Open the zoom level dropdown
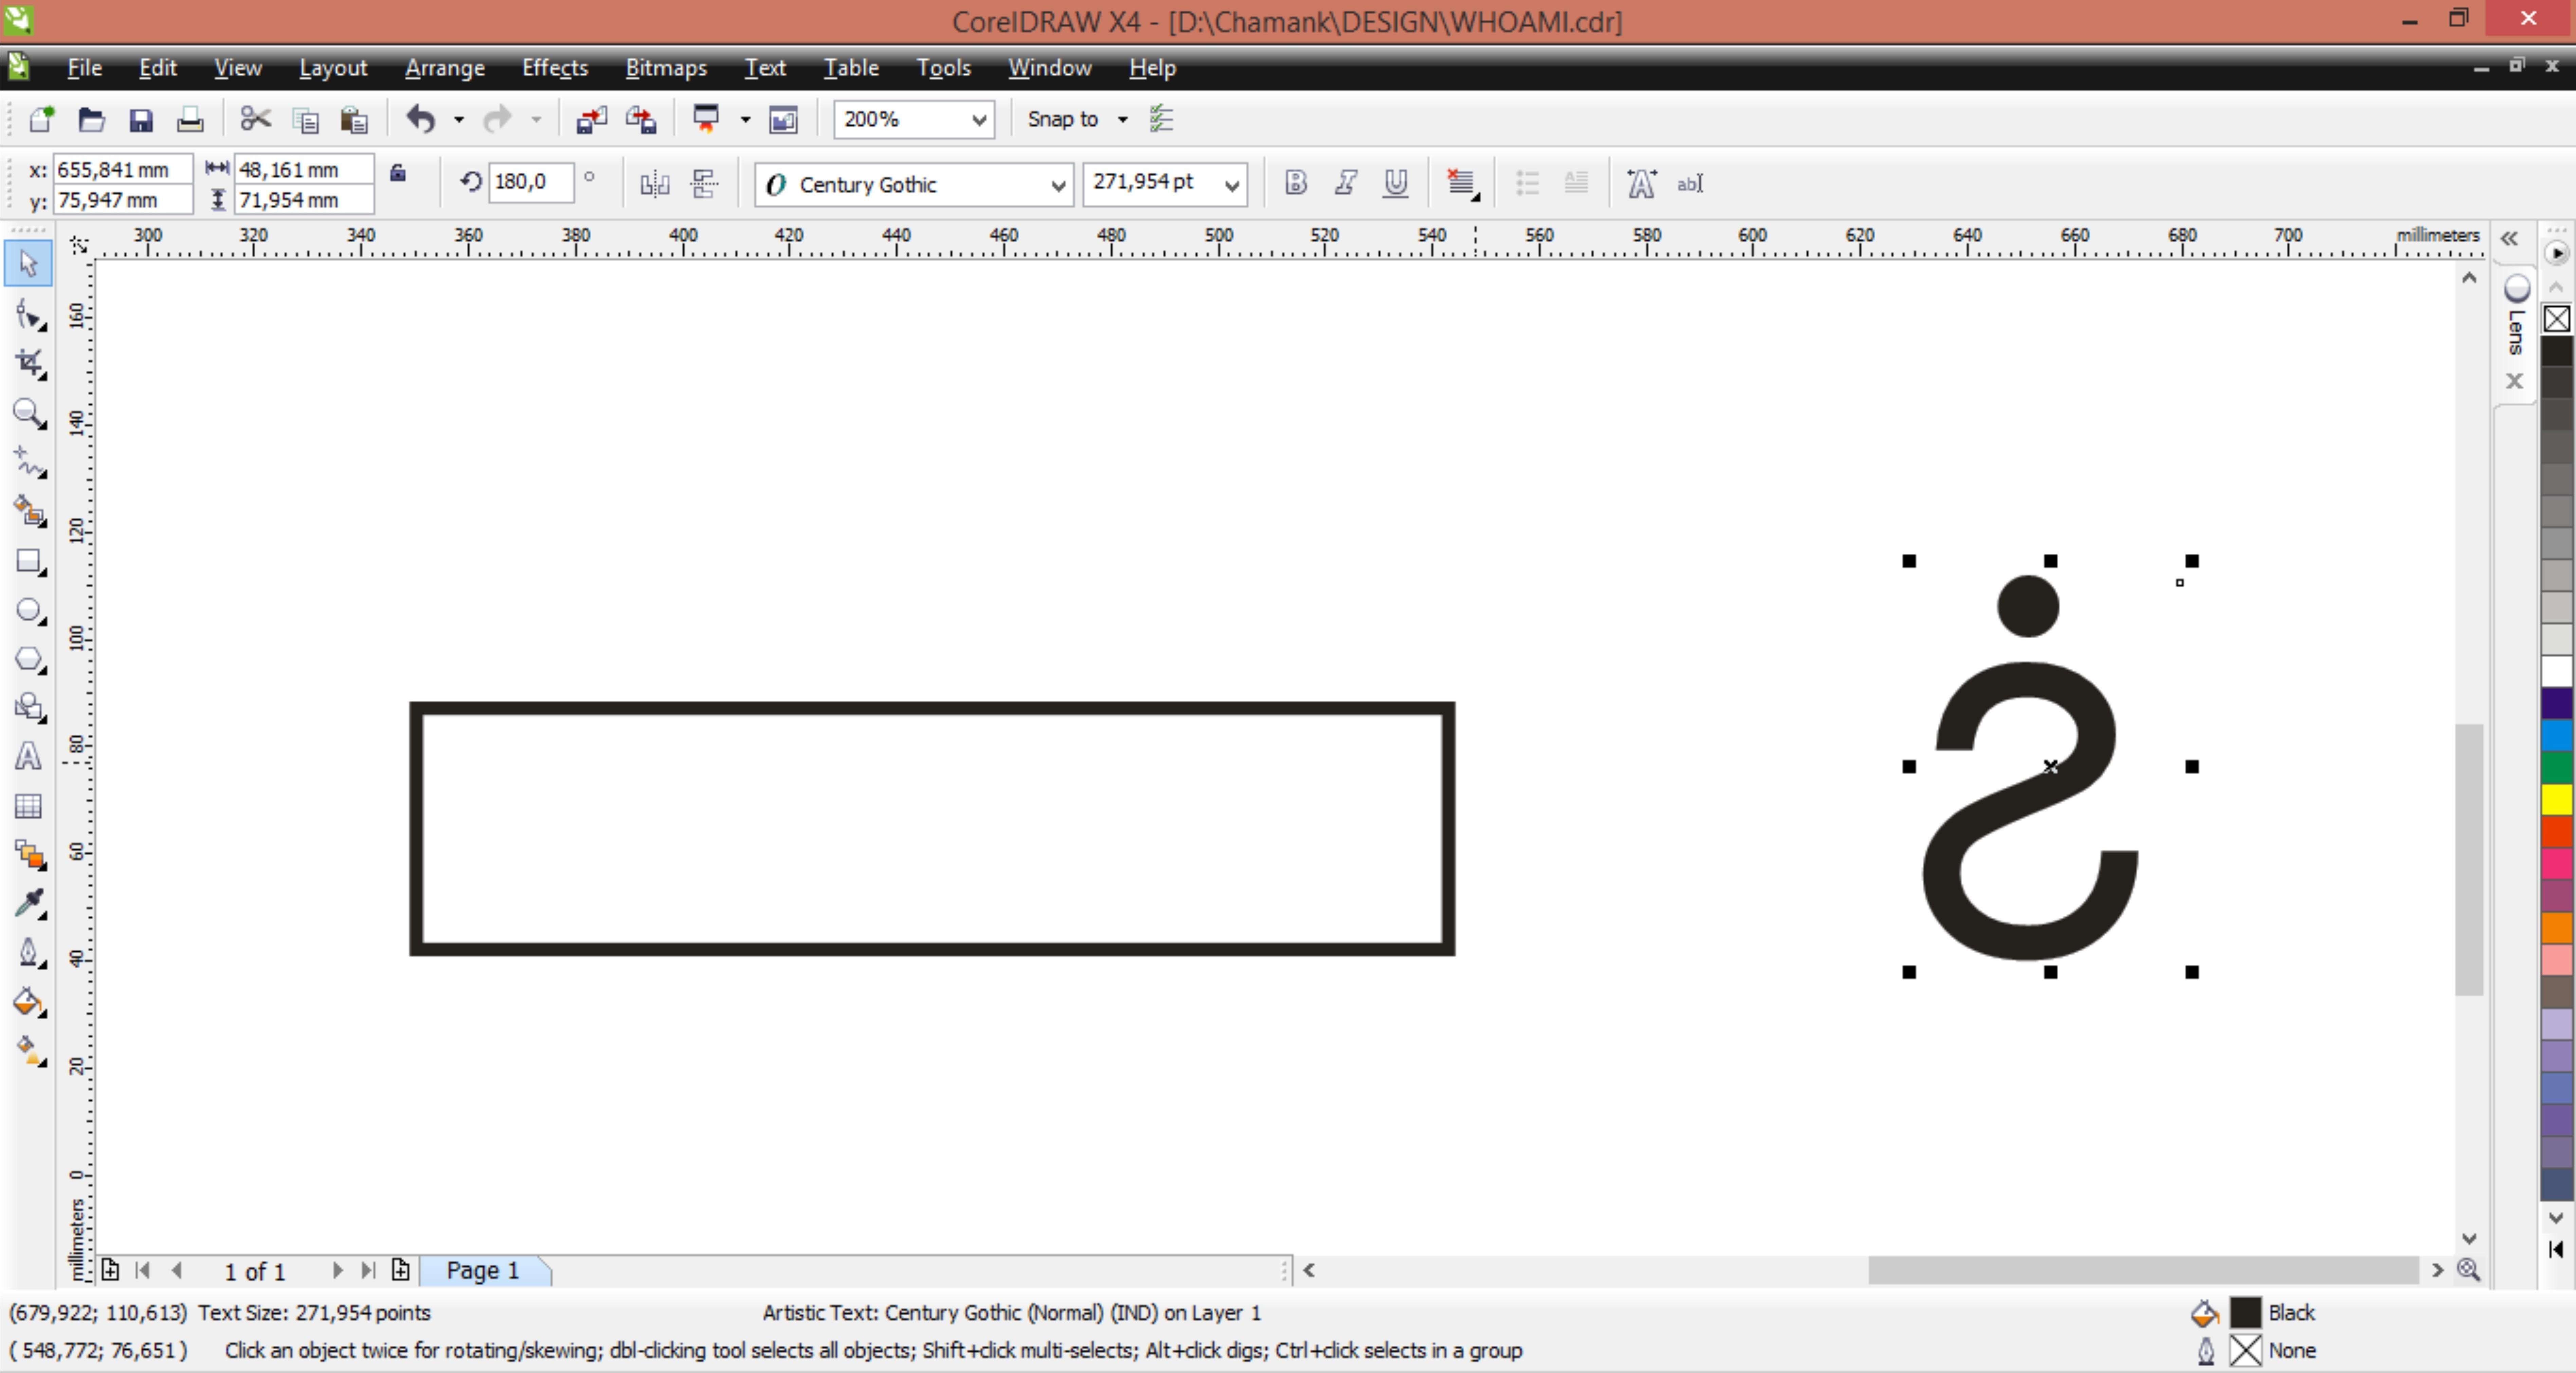The width and height of the screenshot is (2576, 1373). point(979,120)
